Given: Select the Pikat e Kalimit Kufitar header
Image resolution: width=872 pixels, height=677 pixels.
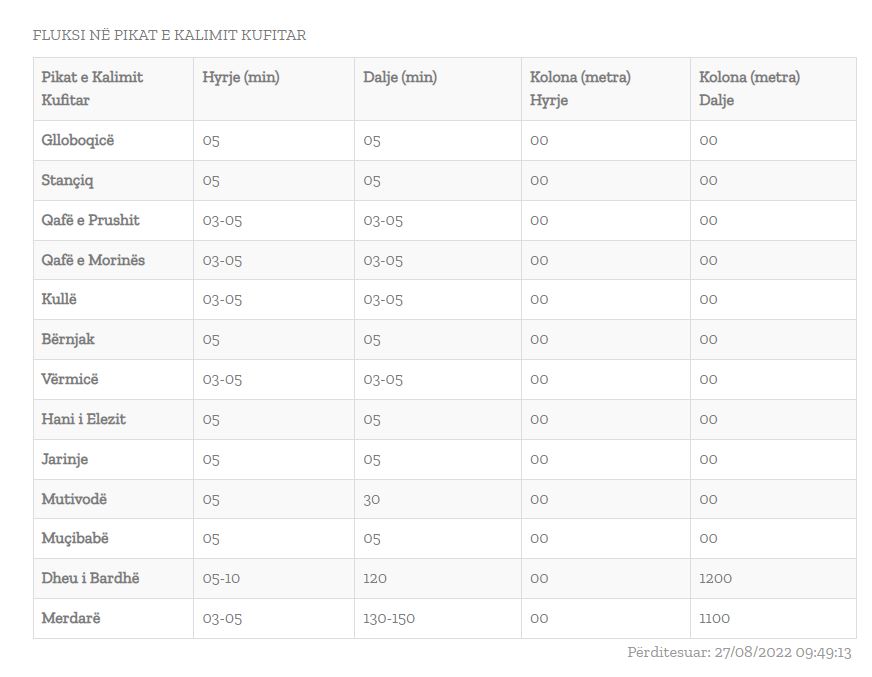Looking at the screenshot, I should [92, 88].
